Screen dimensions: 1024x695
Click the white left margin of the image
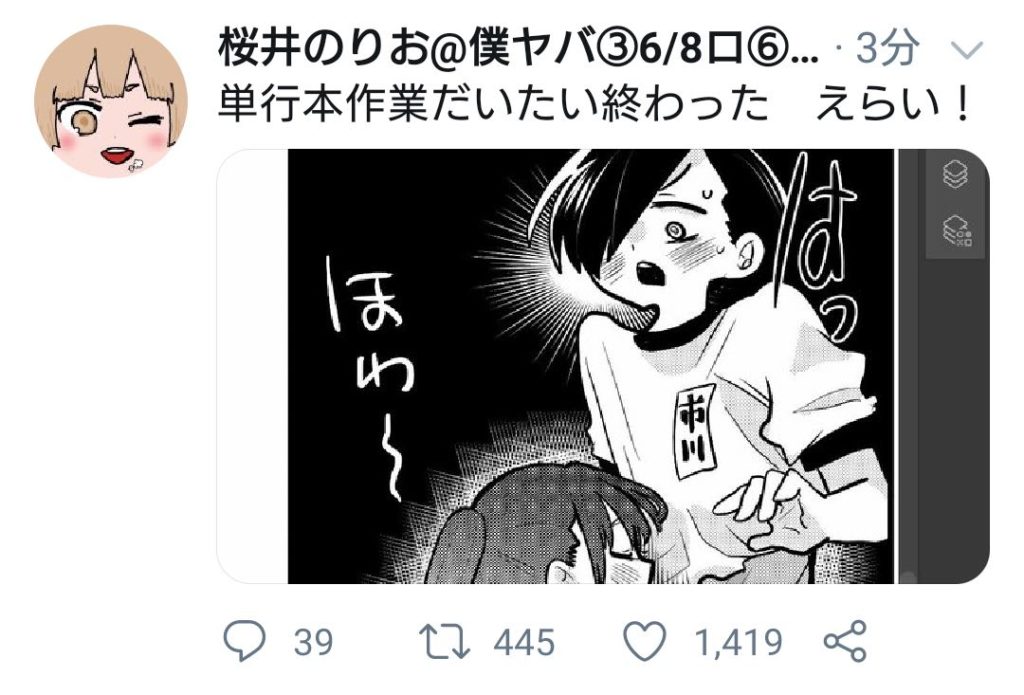253,366
